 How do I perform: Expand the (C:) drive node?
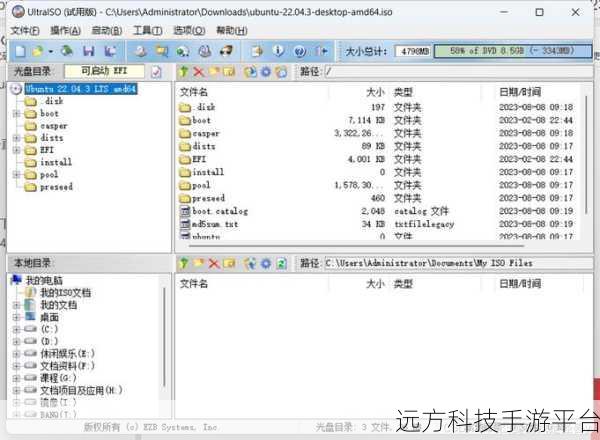tap(16, 329)
